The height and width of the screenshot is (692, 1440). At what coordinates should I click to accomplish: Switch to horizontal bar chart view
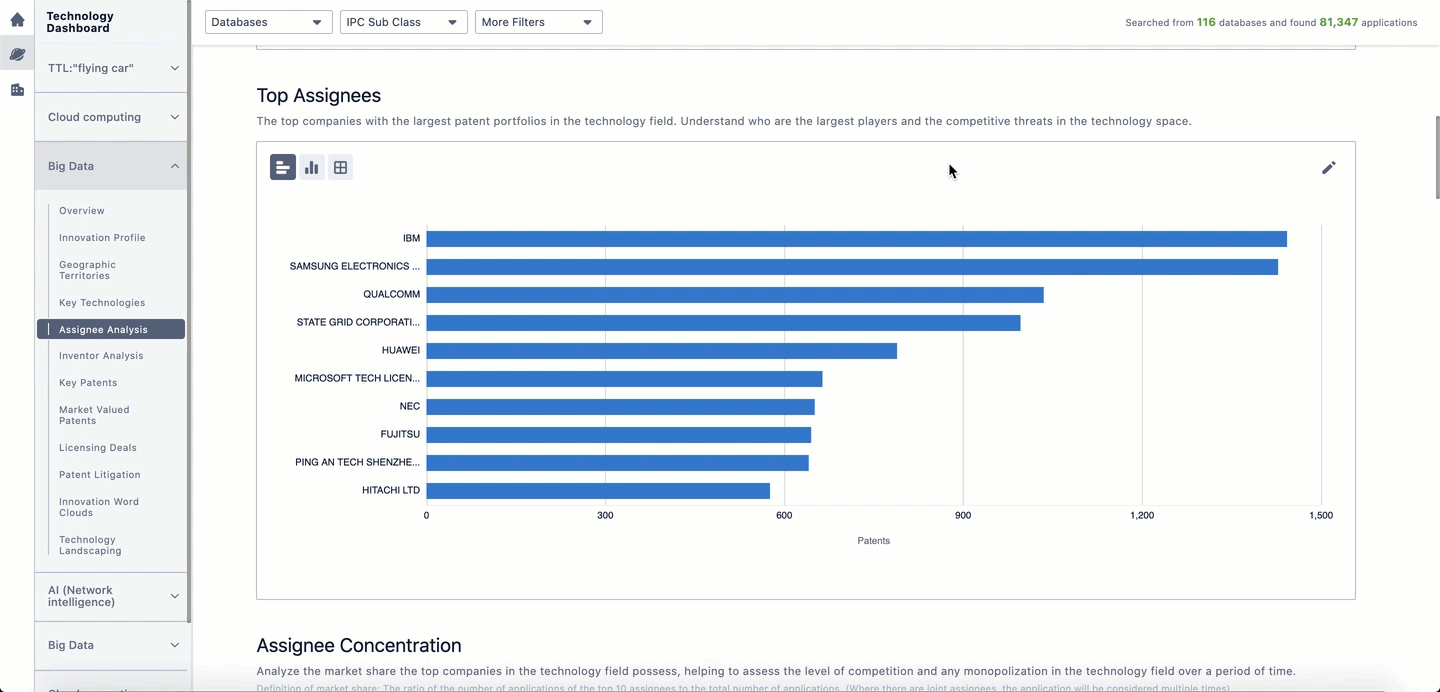[x=283, y=168]
